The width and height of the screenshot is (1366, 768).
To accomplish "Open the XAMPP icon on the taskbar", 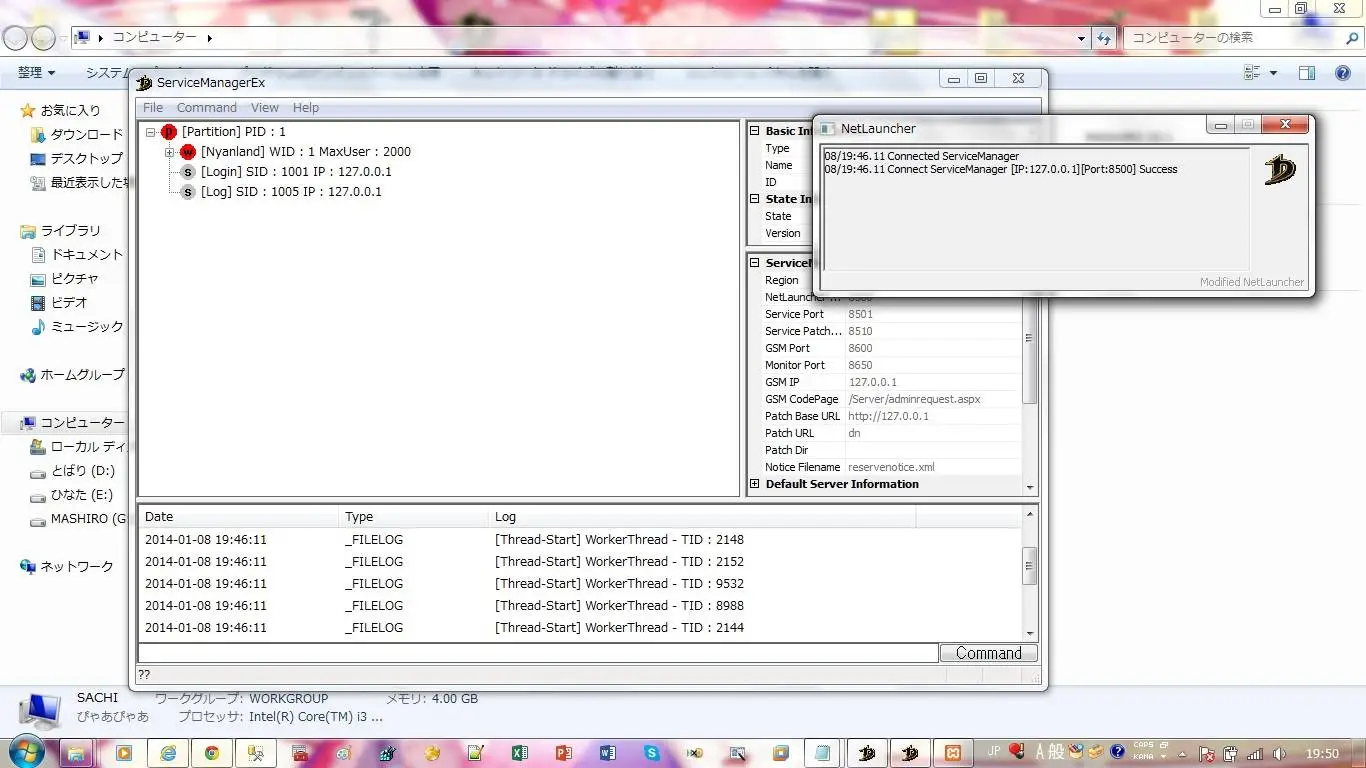I will point(953,753).
